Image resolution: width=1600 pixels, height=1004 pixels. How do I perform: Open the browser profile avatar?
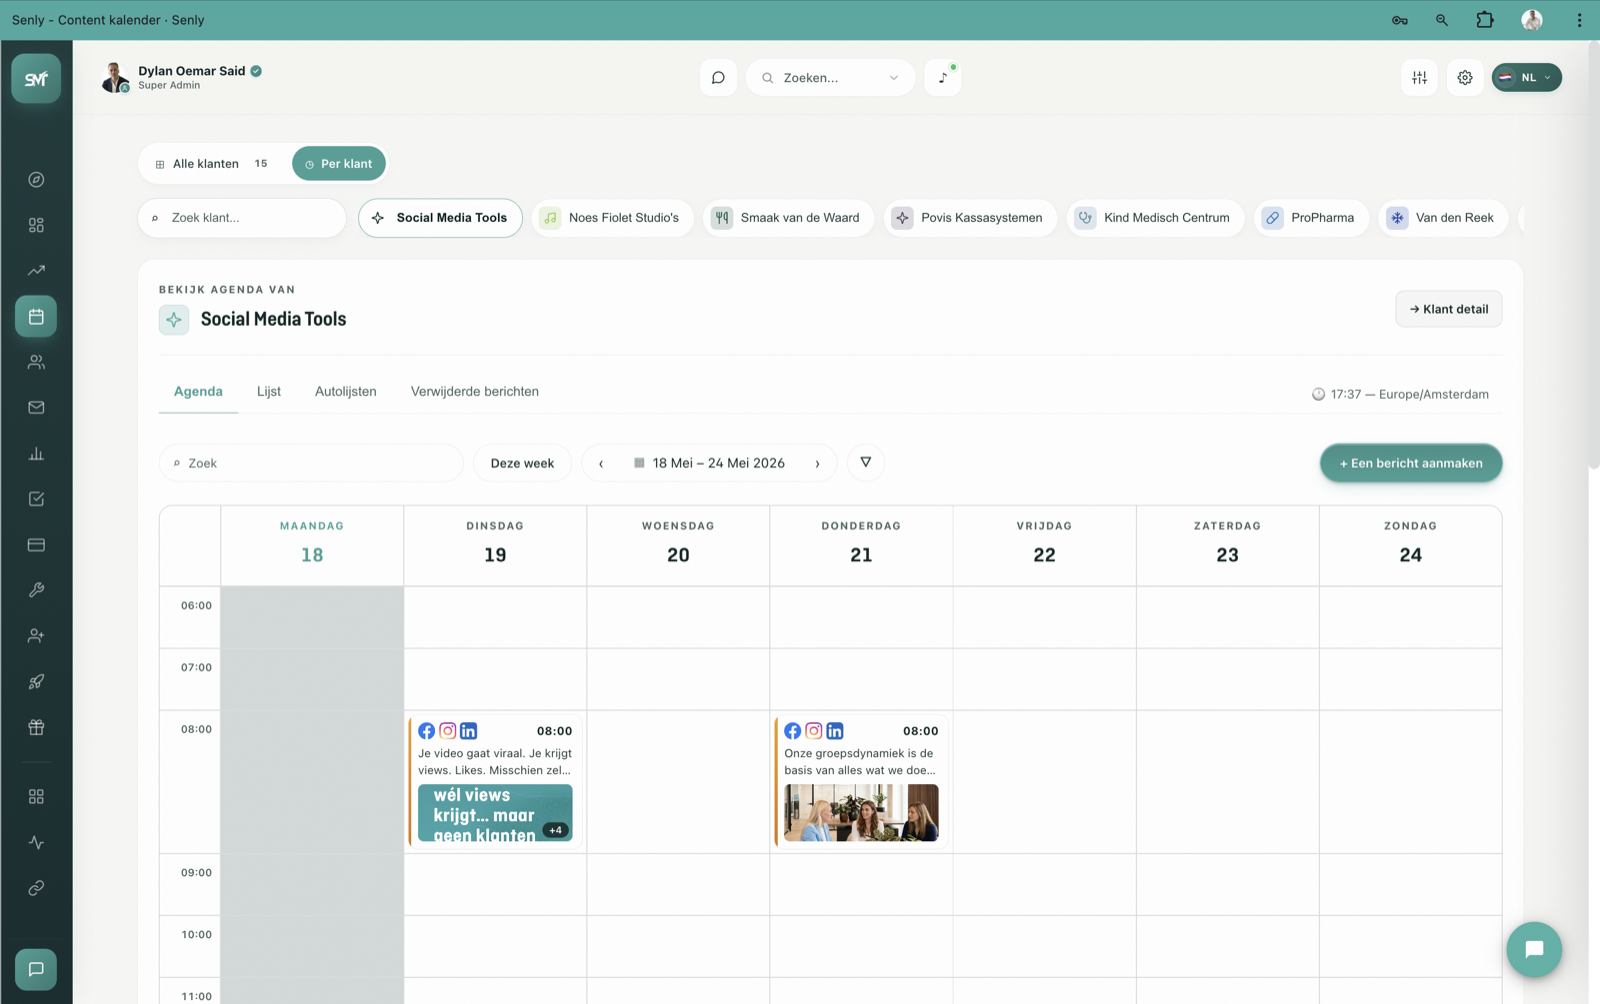click(x=1532, y=20)
